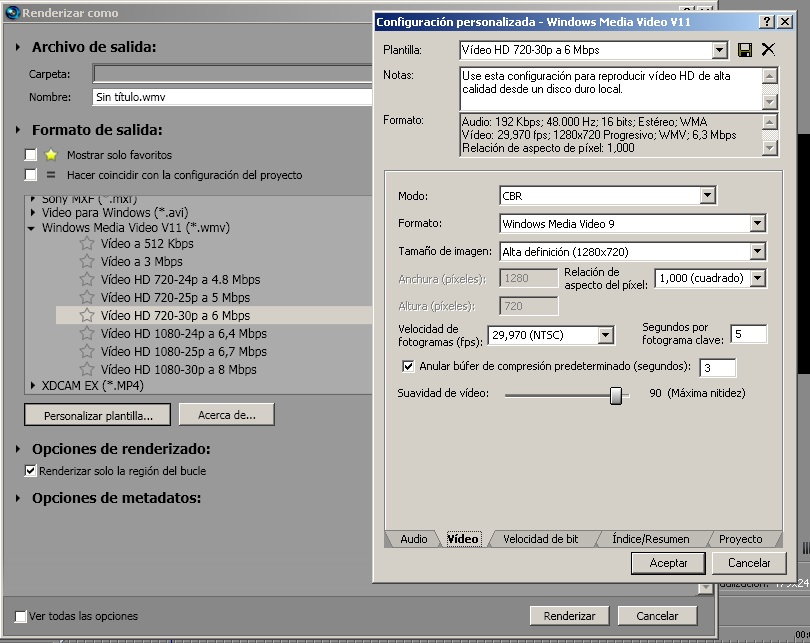Select the Vídeo HD 1080-25p a 6,7 Mbps template
The width and height of the screenshot is (810, 643).
coord(183,351)
